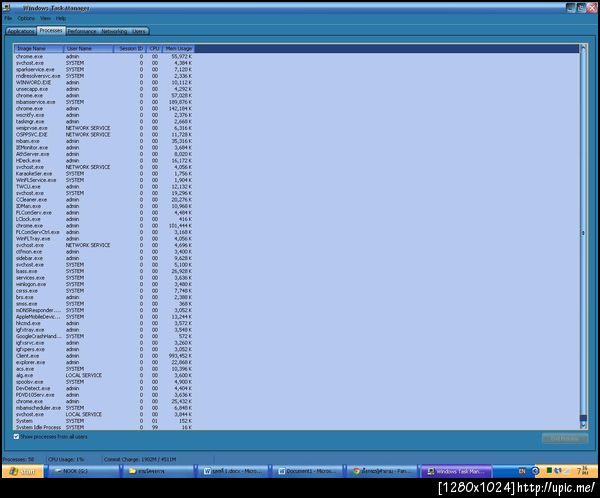Viewport: 600px width, 498px height.
Task: Select the winlogon.exe process row
Action: (104, 284)
